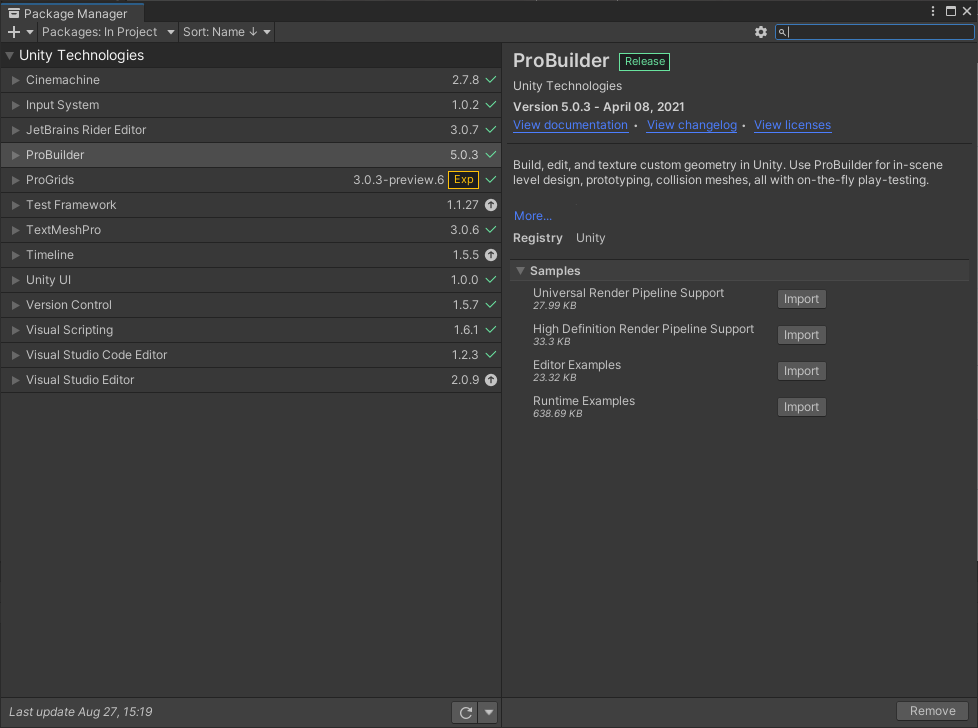Click the add package plus icon
The image size is (978, 728).
pyautogui.click(x=14, y=32)
